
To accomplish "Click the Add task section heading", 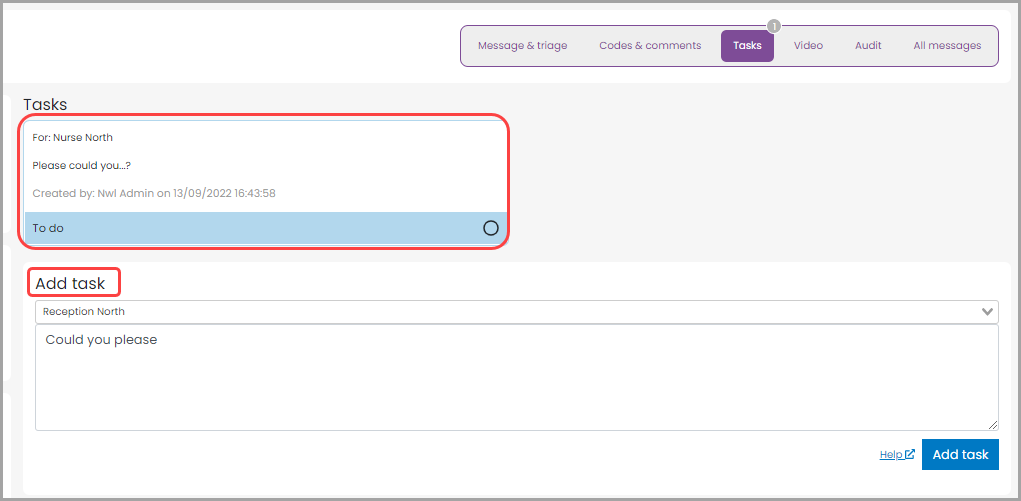I will pos(70,284).
